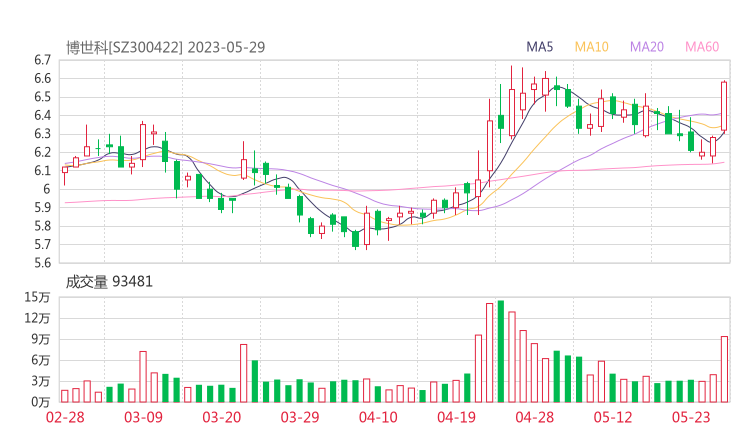This screenshot has width=740, height=440.
Task: Click the 05-23 date axis label
Action: coord(691,417)
